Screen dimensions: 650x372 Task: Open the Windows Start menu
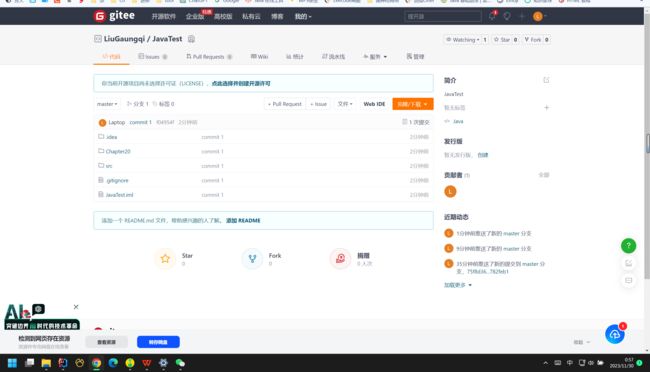(12, 363)
